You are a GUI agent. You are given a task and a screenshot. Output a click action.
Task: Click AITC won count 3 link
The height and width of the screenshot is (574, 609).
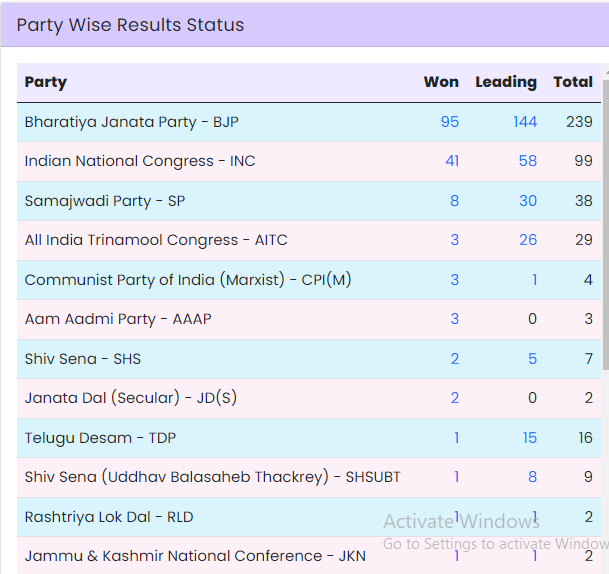coord(454,240)
